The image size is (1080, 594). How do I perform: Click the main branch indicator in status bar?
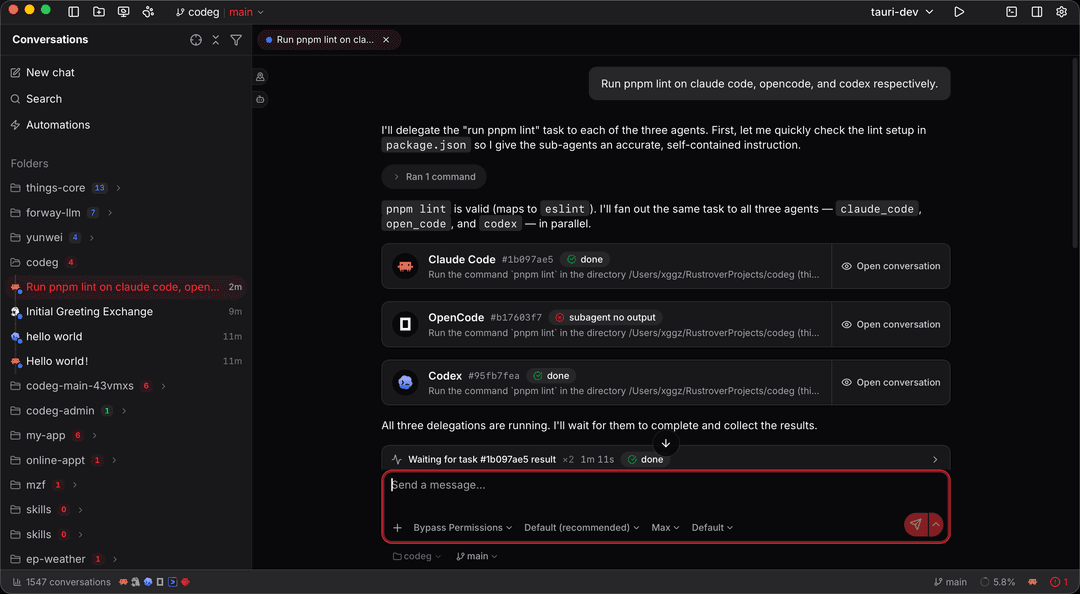[951, 582]
